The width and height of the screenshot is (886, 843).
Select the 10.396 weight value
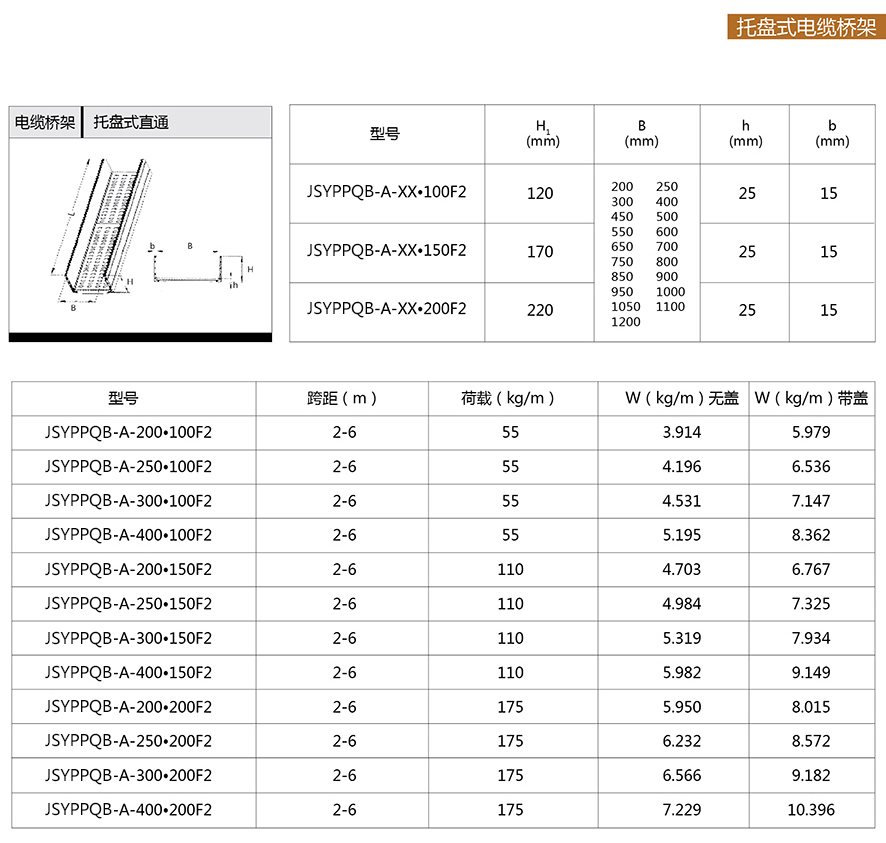[x=810, y=810]
